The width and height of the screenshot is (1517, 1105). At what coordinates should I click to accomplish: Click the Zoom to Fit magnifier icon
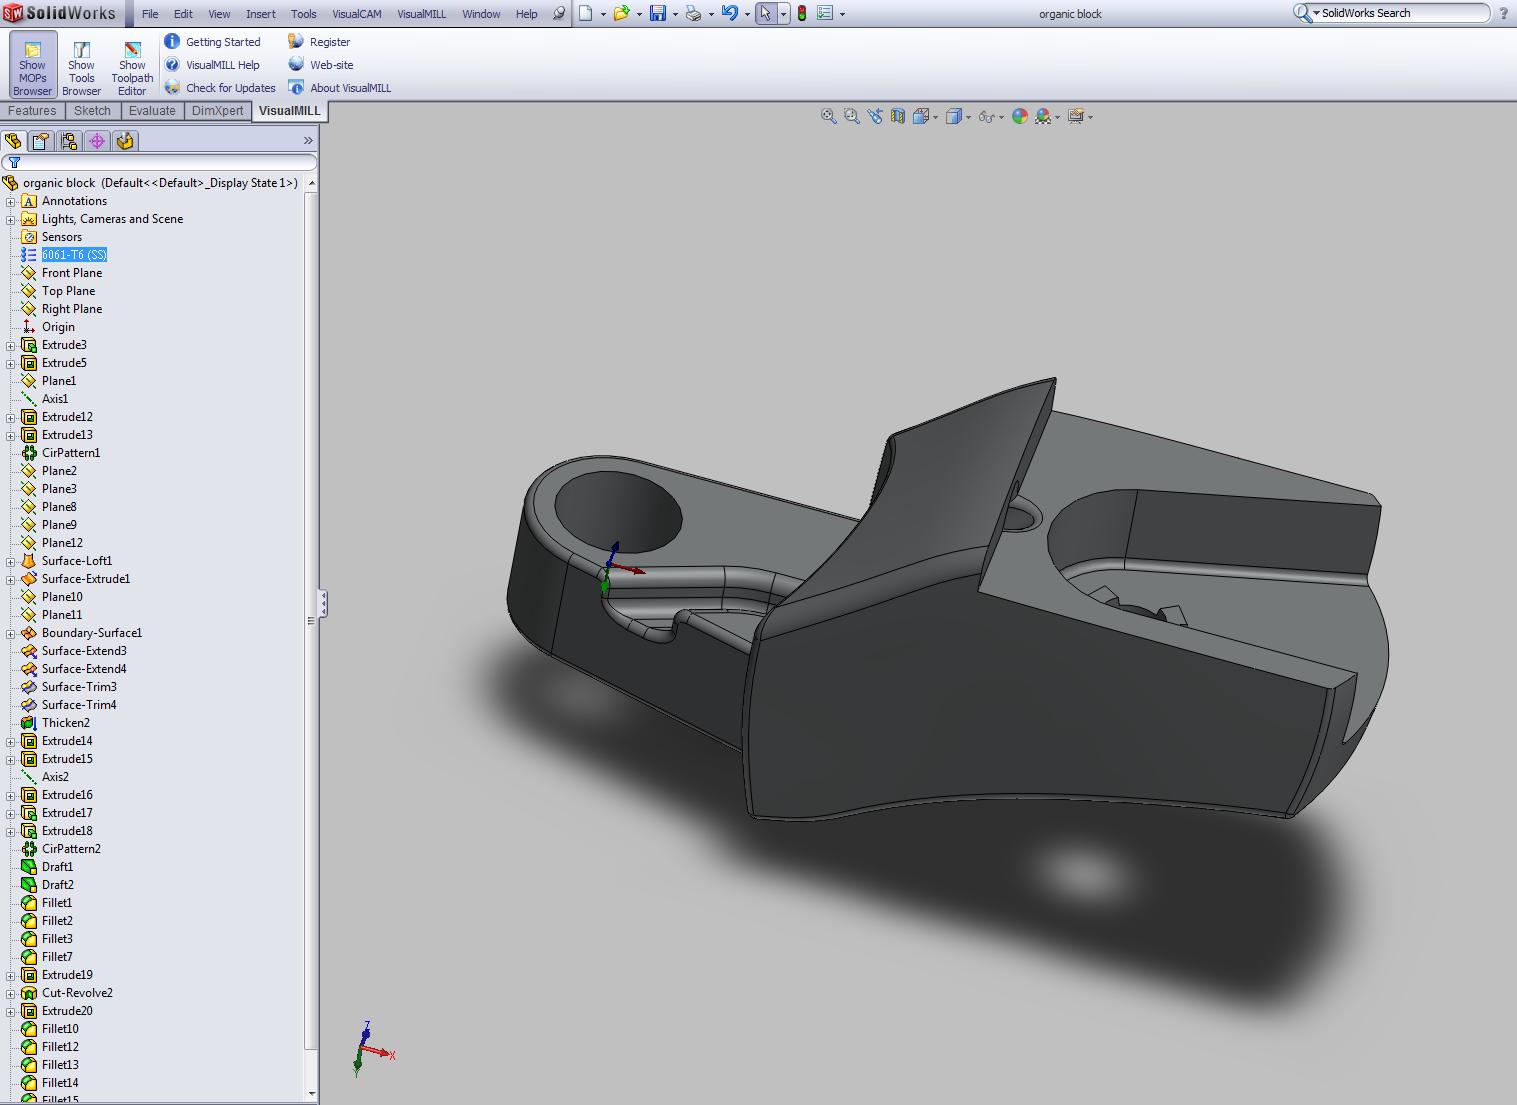coord(828,117)
